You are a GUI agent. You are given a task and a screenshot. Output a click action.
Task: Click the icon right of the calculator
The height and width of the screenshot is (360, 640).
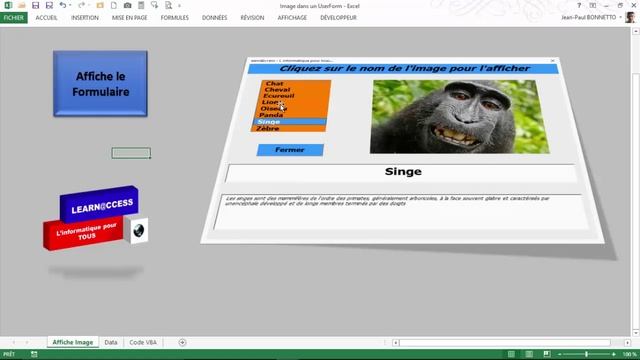pos(154,5)
